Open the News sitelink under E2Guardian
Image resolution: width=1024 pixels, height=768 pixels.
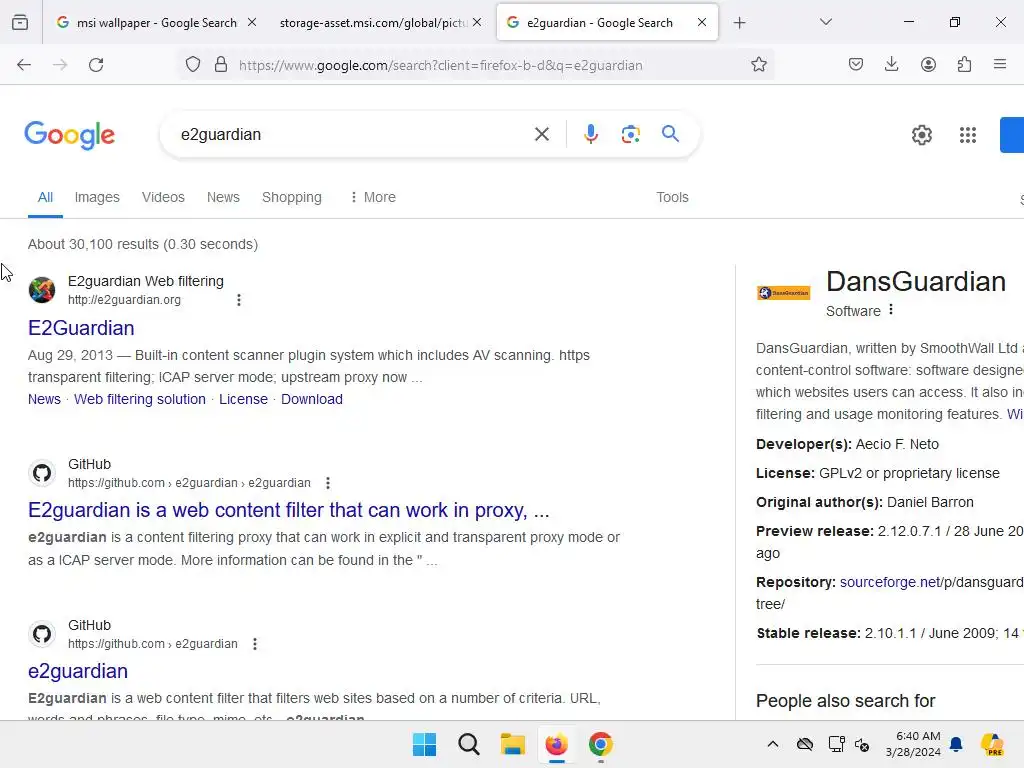(44, 399)
